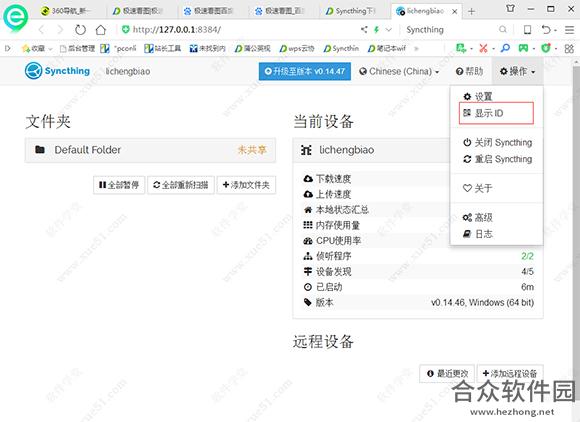
Task: Click the 升级至版本 v0.14.47 button
Action: pos(305,71)
